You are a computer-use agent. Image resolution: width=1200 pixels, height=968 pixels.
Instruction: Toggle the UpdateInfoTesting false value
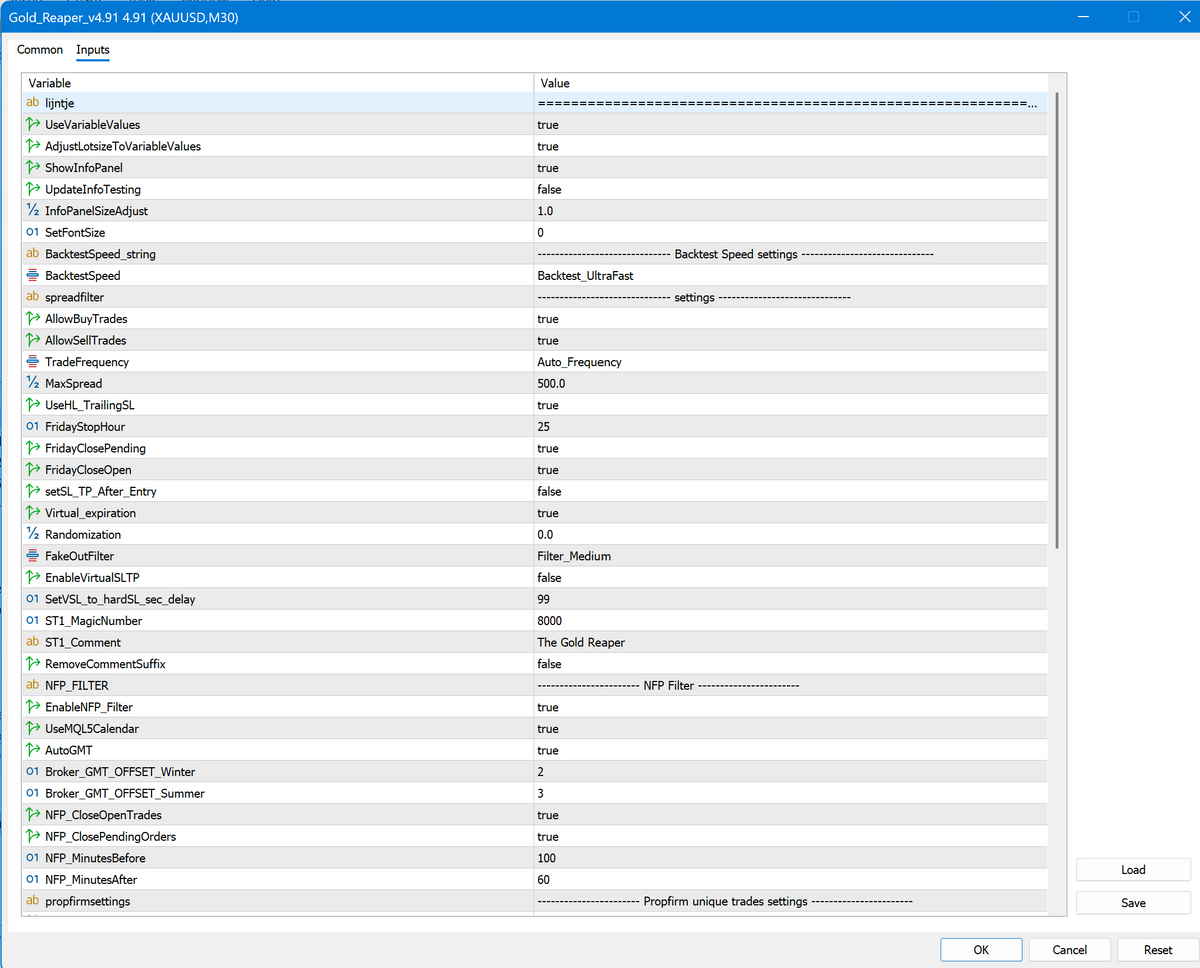549,189
